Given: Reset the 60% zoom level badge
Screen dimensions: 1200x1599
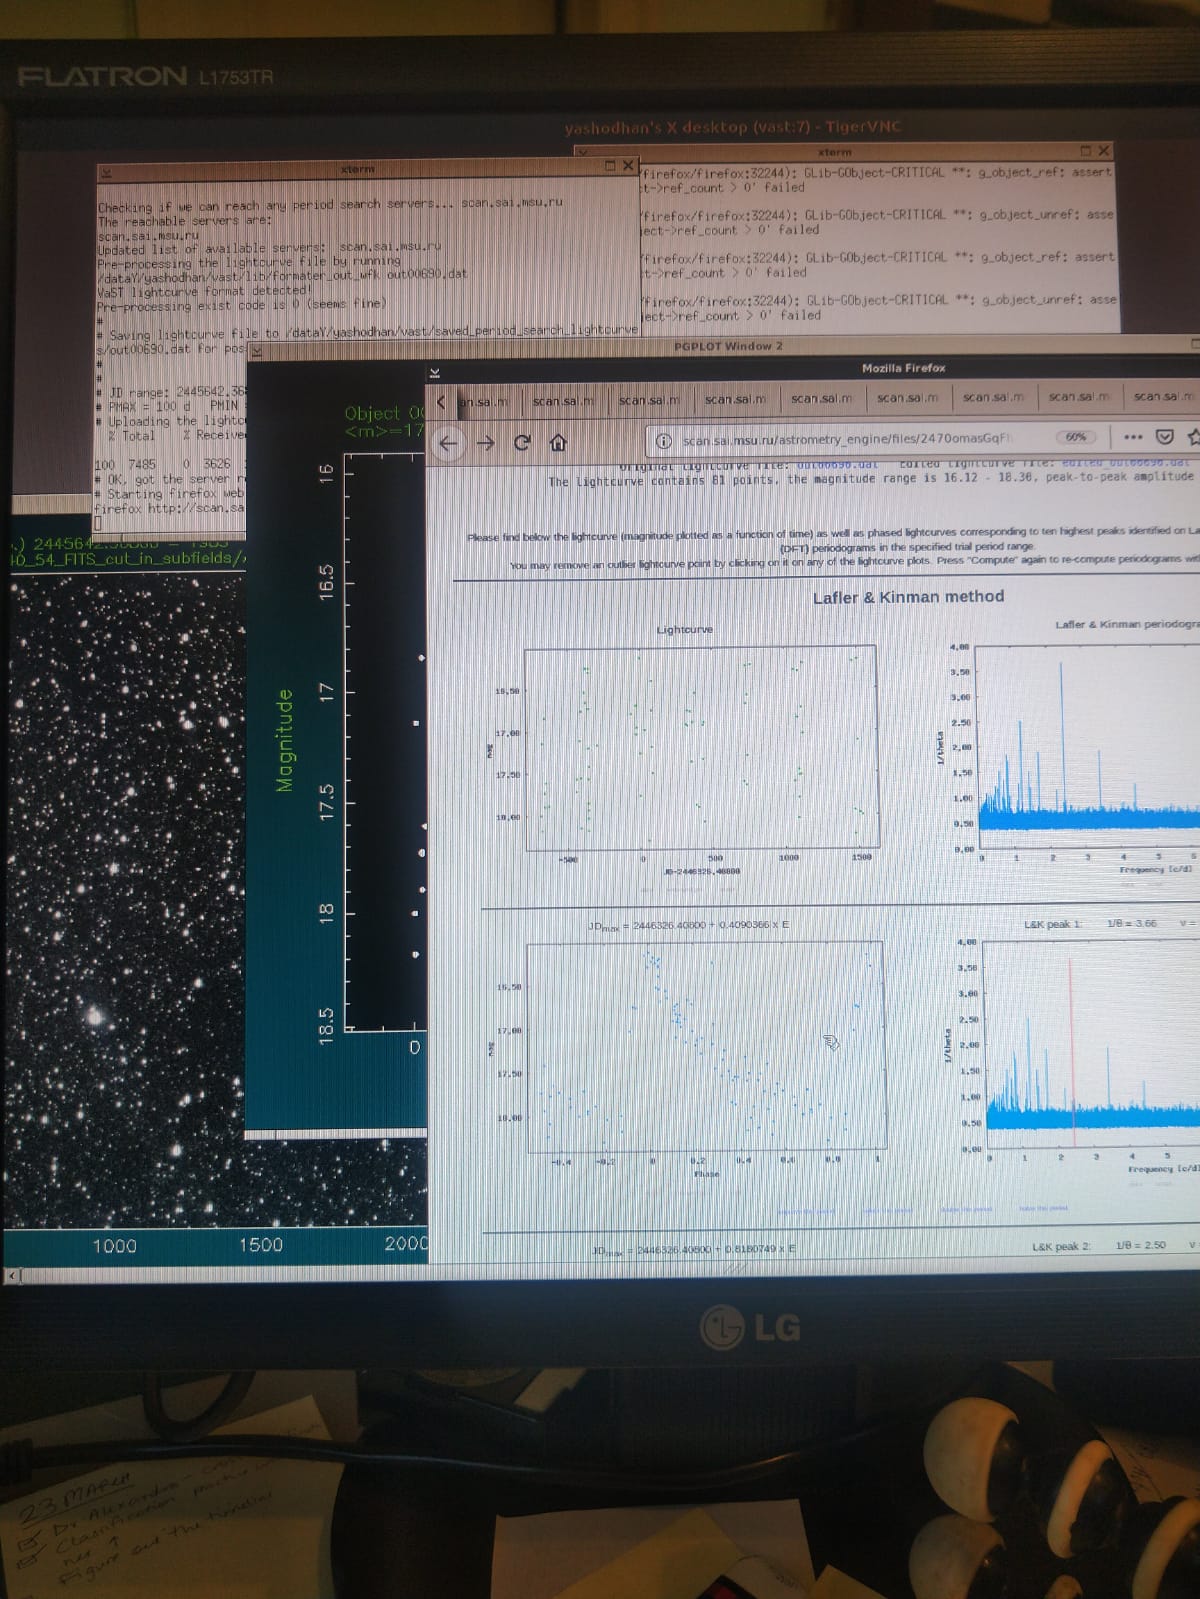Looking at the screenshot, I should (1075, 437).
